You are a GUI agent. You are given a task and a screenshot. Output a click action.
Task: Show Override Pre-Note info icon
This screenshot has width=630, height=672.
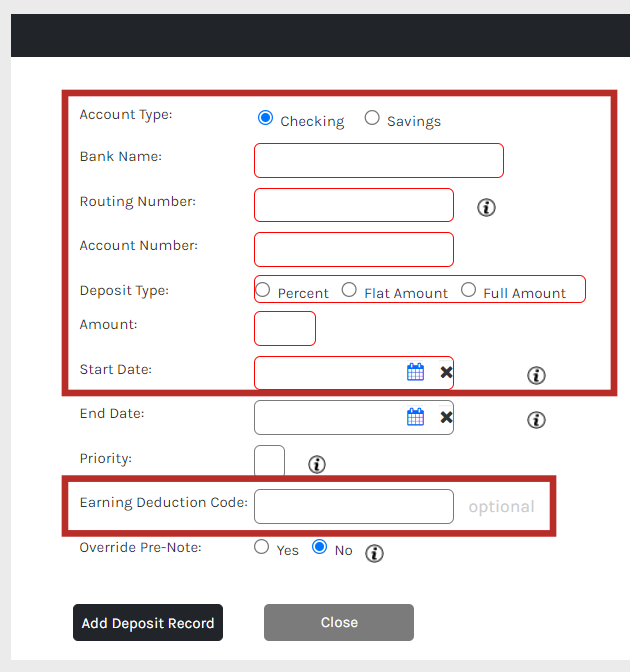374,553
